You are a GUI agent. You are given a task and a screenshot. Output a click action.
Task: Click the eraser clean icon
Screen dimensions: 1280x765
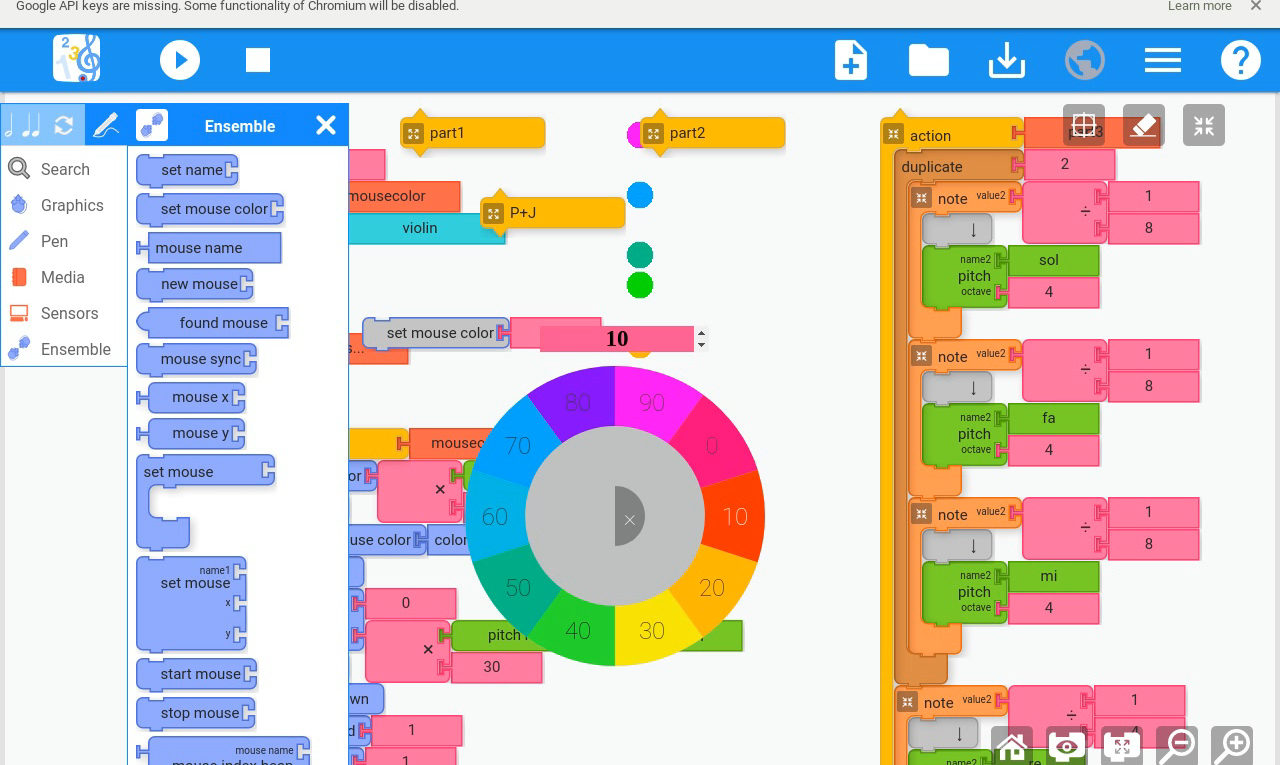click(x=1143, y=125)
